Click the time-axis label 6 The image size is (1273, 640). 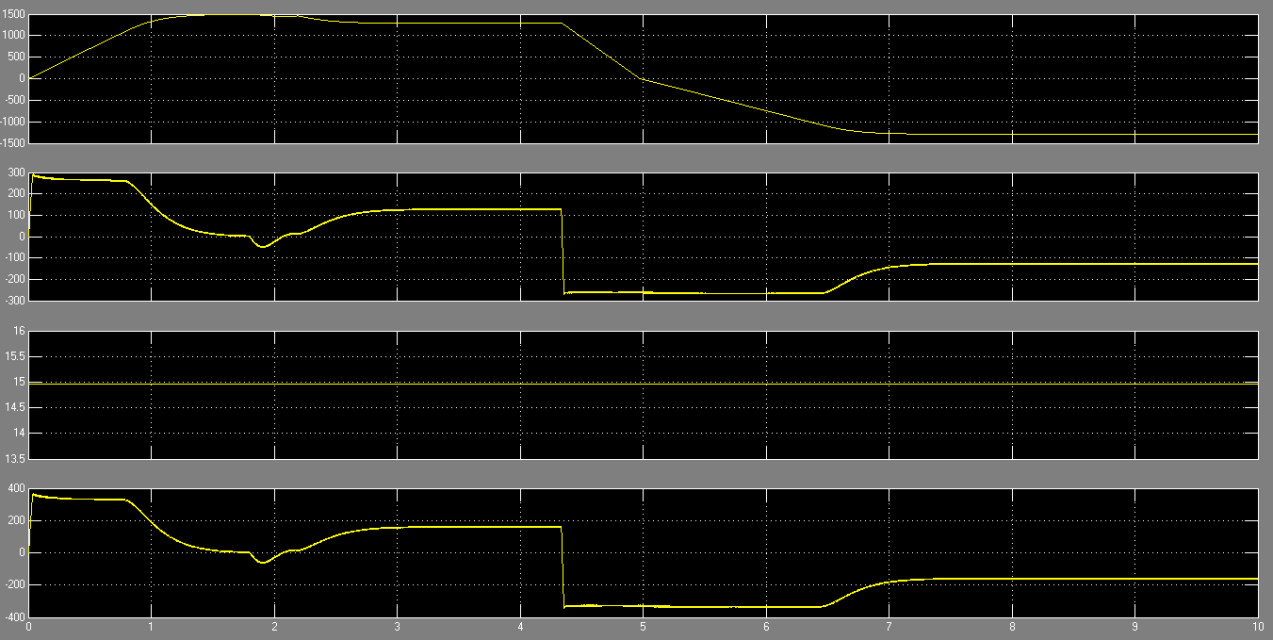point(766,627)
